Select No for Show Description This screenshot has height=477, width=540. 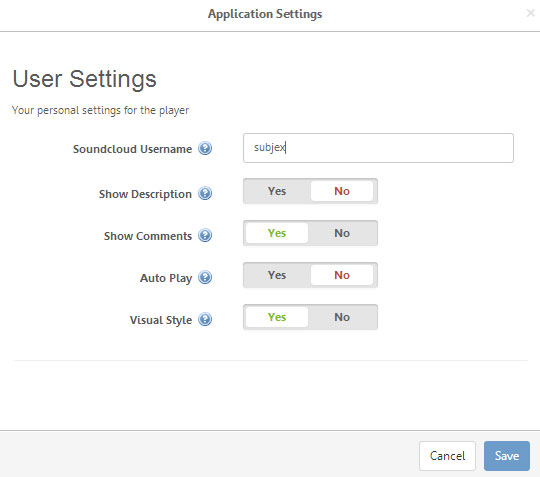tap(342, 191)
